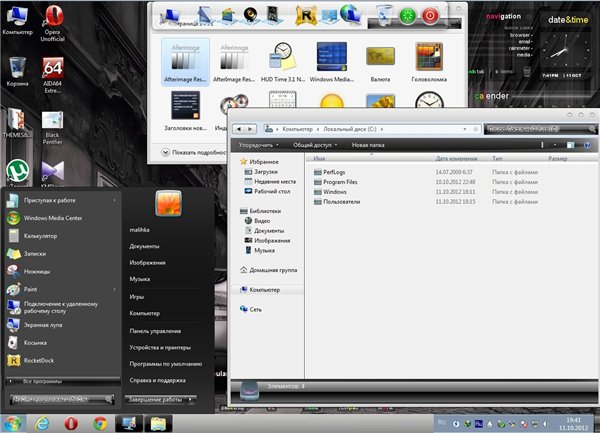Select Рабочий стол in the navigation pane
Viewport: 600px width, 433px height.
(271, 191)
